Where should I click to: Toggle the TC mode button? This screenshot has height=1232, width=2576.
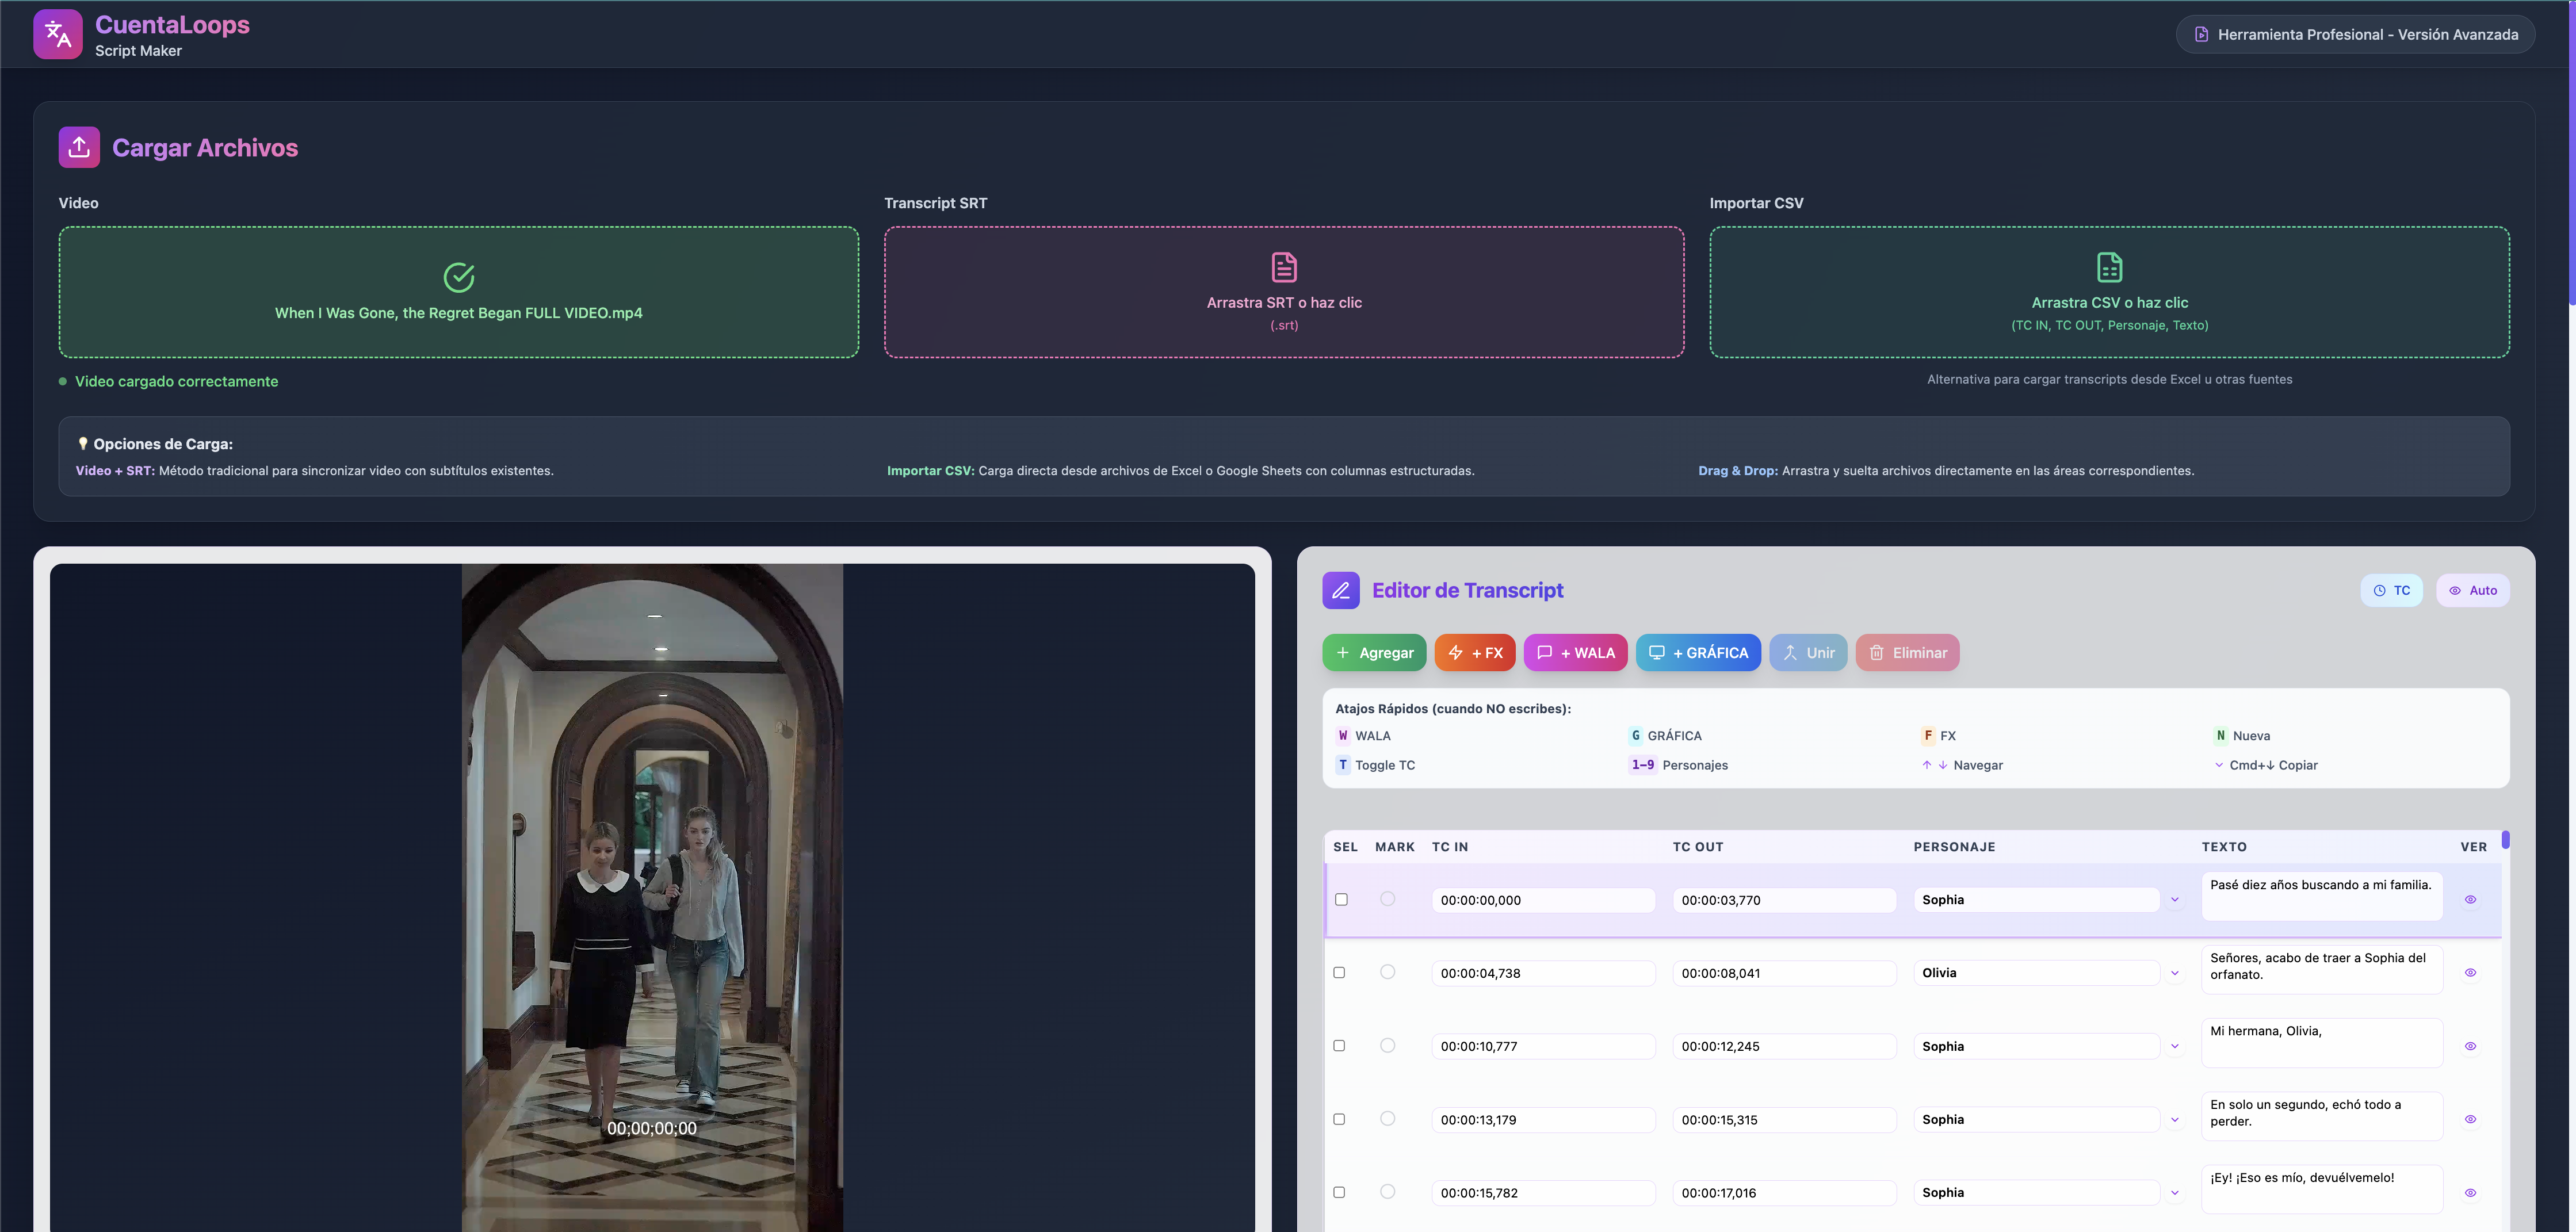[x=2391, y=590]
